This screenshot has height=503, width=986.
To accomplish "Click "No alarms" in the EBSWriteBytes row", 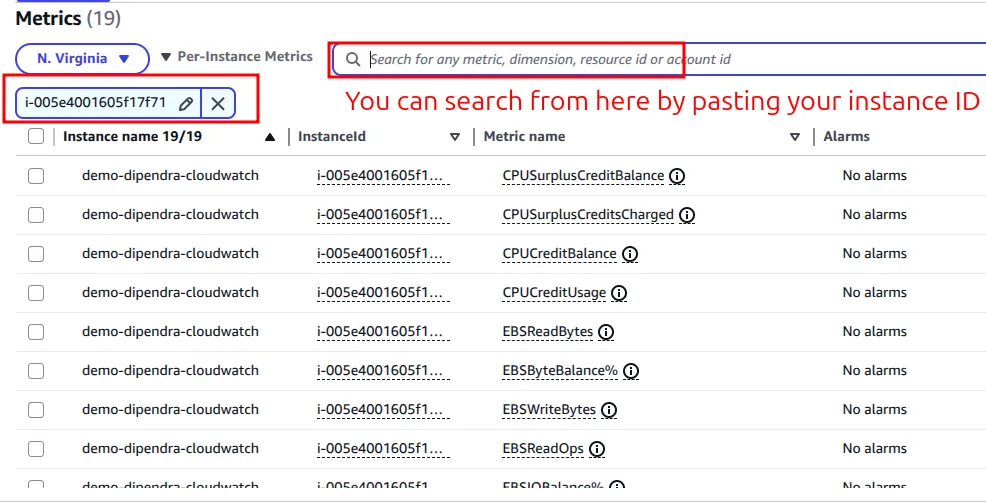I will tap(875, 410).
